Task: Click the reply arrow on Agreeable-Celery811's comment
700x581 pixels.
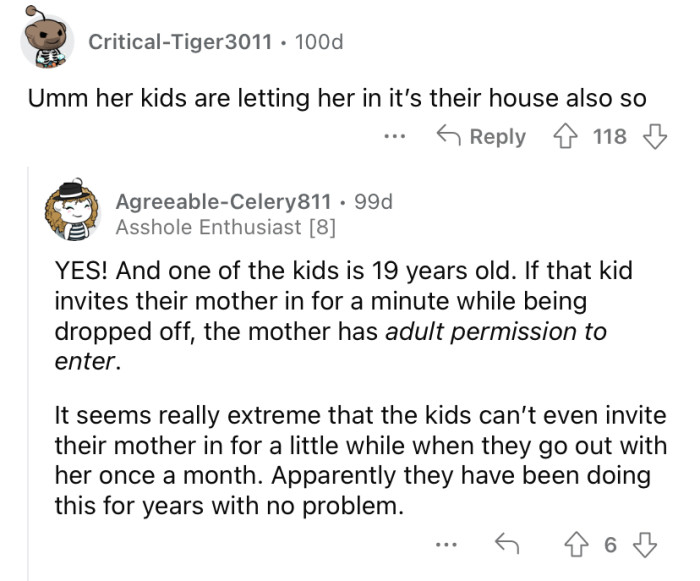Action: tap(505, 544)
